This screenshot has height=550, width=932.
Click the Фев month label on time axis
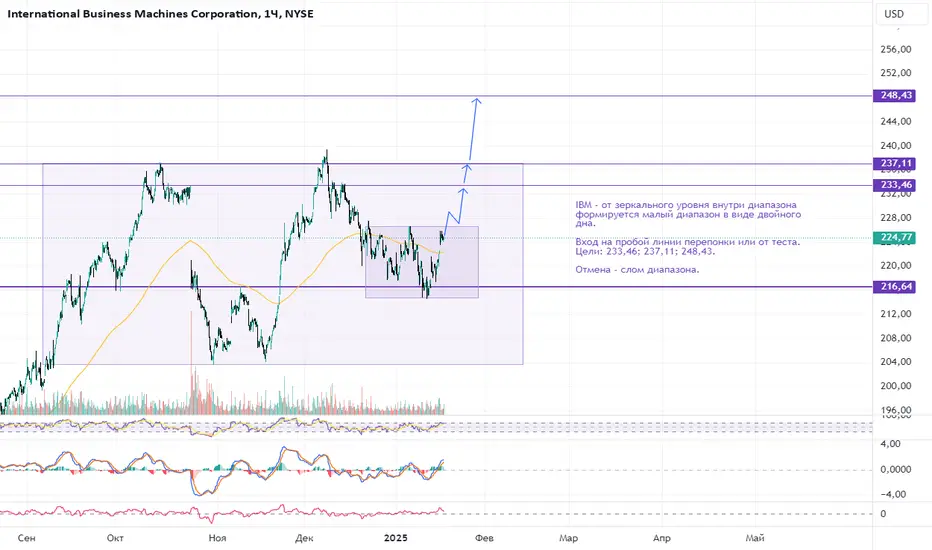tap(484, 538)
